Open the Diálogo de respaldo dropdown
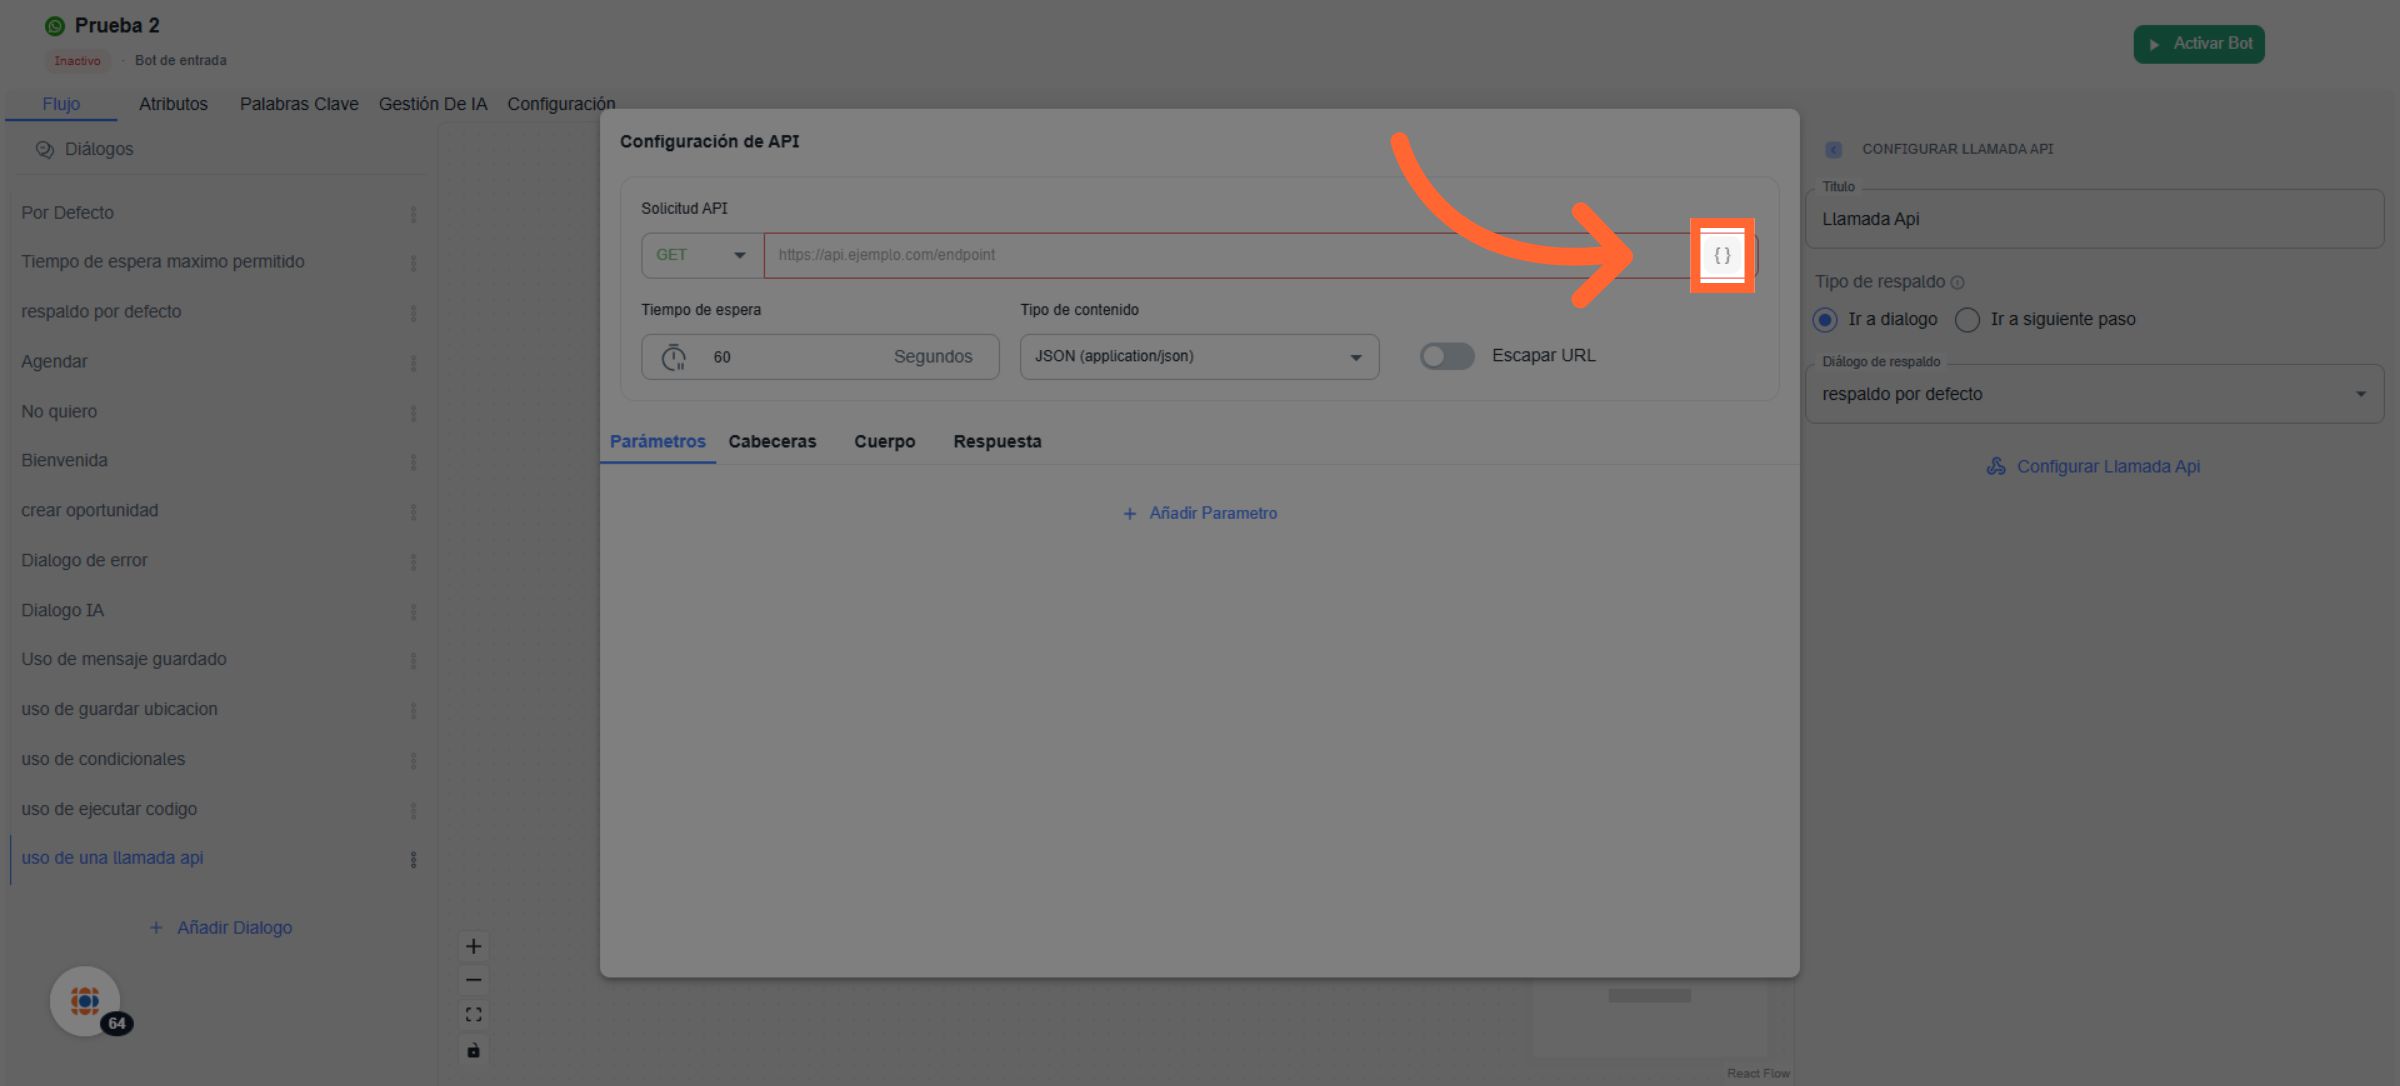The height and width of the screenshot is (1086, 2400). [x=2093, y=394]
